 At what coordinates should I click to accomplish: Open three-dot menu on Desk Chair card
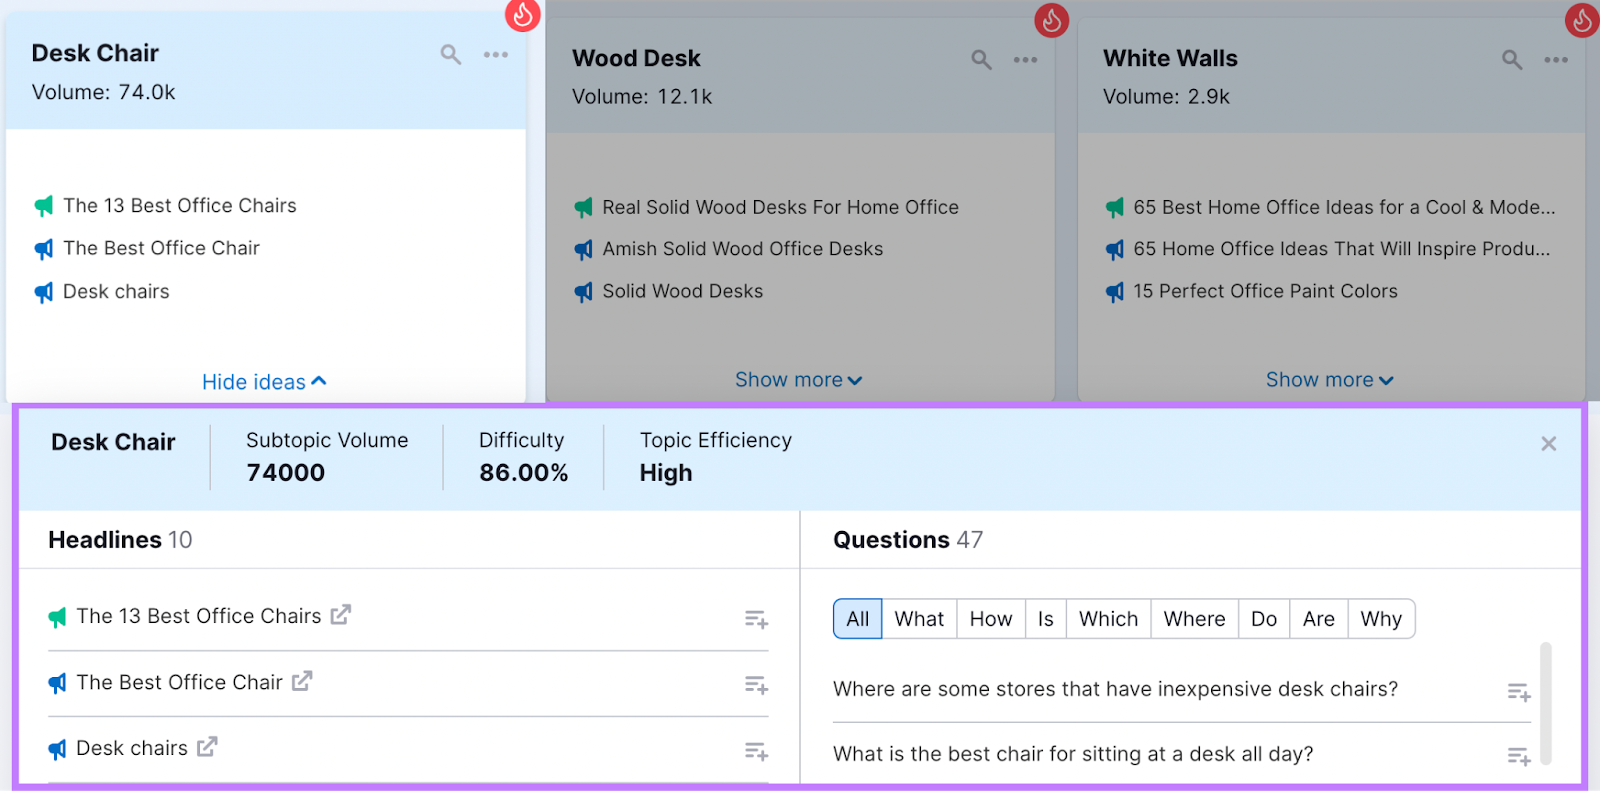click(496, 54)
